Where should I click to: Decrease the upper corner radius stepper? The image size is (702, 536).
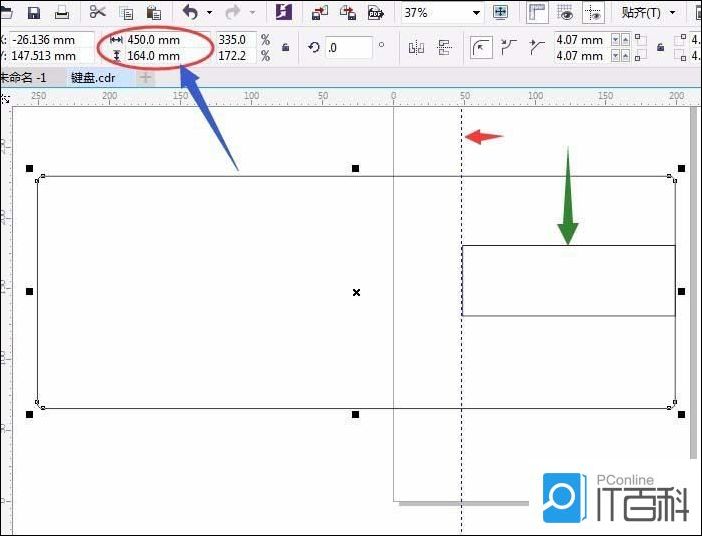[x=616, y=40]
